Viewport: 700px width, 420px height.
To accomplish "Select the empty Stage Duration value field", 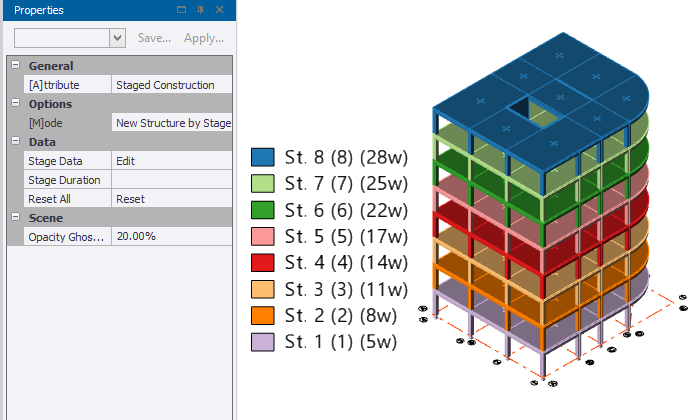I will 172,179.
